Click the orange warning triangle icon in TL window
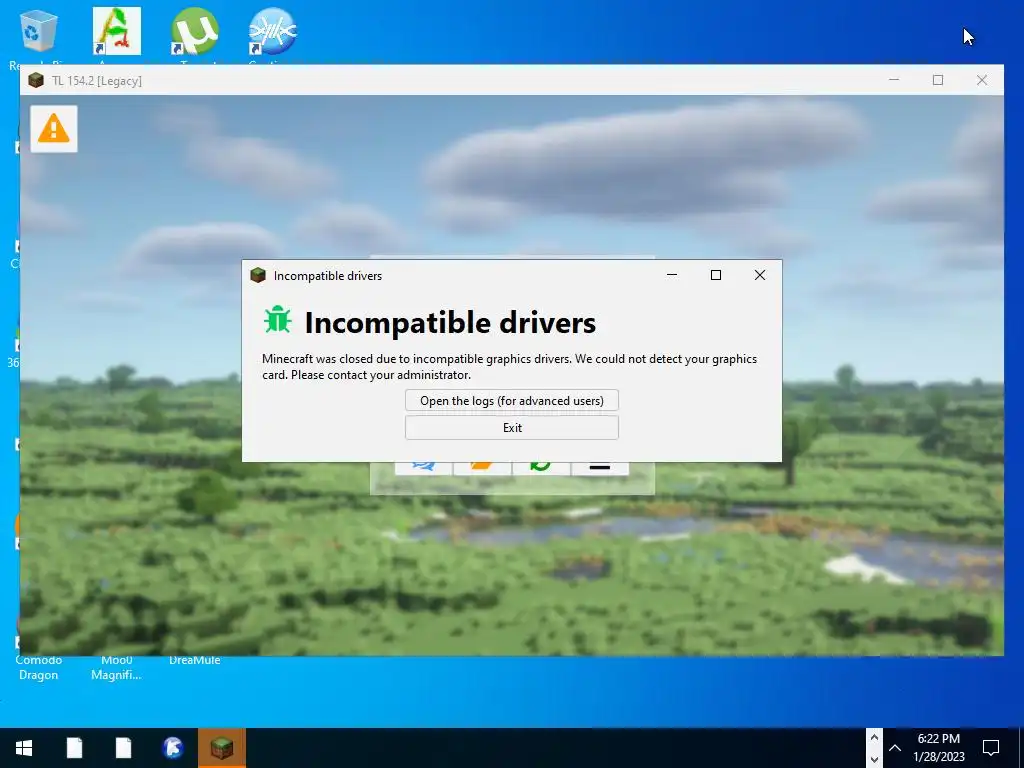Image resolution: width=1024 pixels, height=768 pixels. click(x=54, y=129)
